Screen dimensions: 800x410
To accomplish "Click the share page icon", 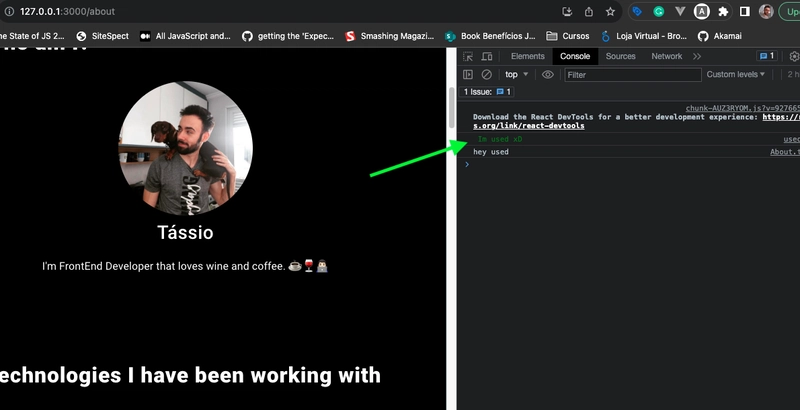I will (x=589, y=12).
